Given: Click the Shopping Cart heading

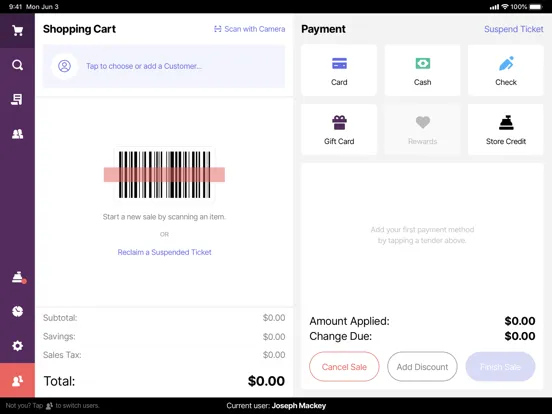Looking at the screenshot, I should tap(79, 29).
